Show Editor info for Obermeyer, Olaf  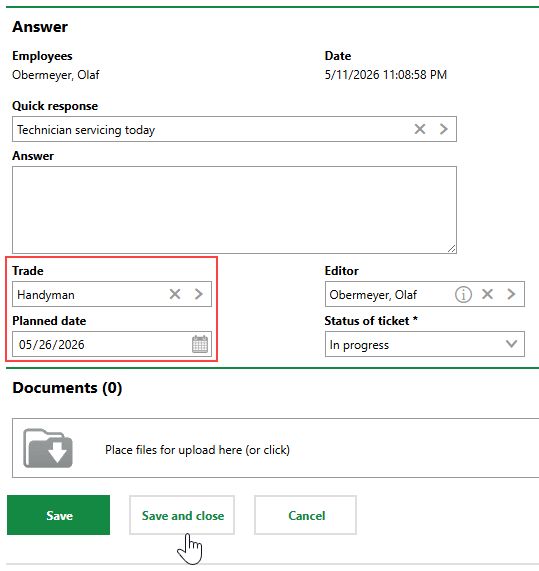(x=463, y=294)
